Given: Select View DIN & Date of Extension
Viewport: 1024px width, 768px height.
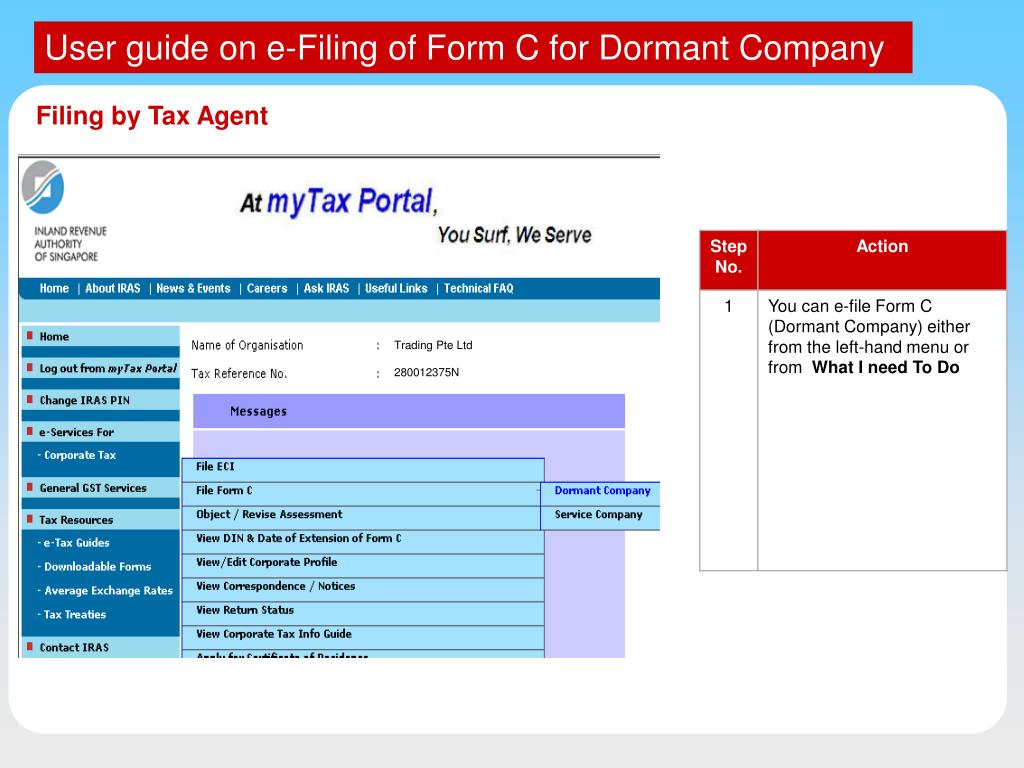Looking at the screenshot, I should [363, 542].
